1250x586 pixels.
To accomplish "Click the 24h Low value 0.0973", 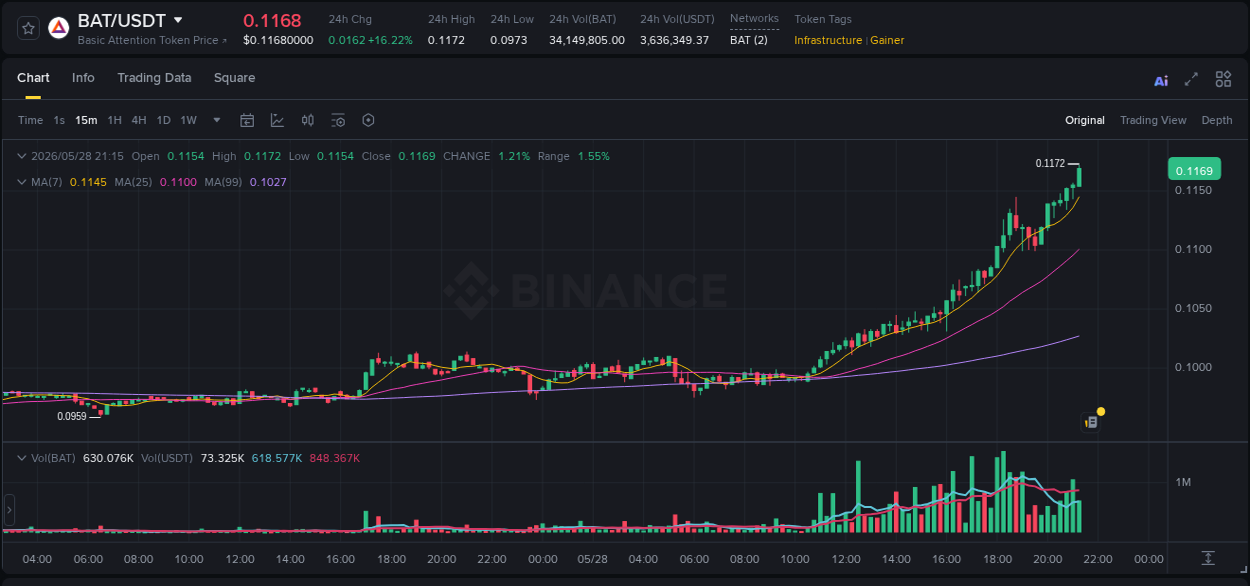I will tap(509, 40).
